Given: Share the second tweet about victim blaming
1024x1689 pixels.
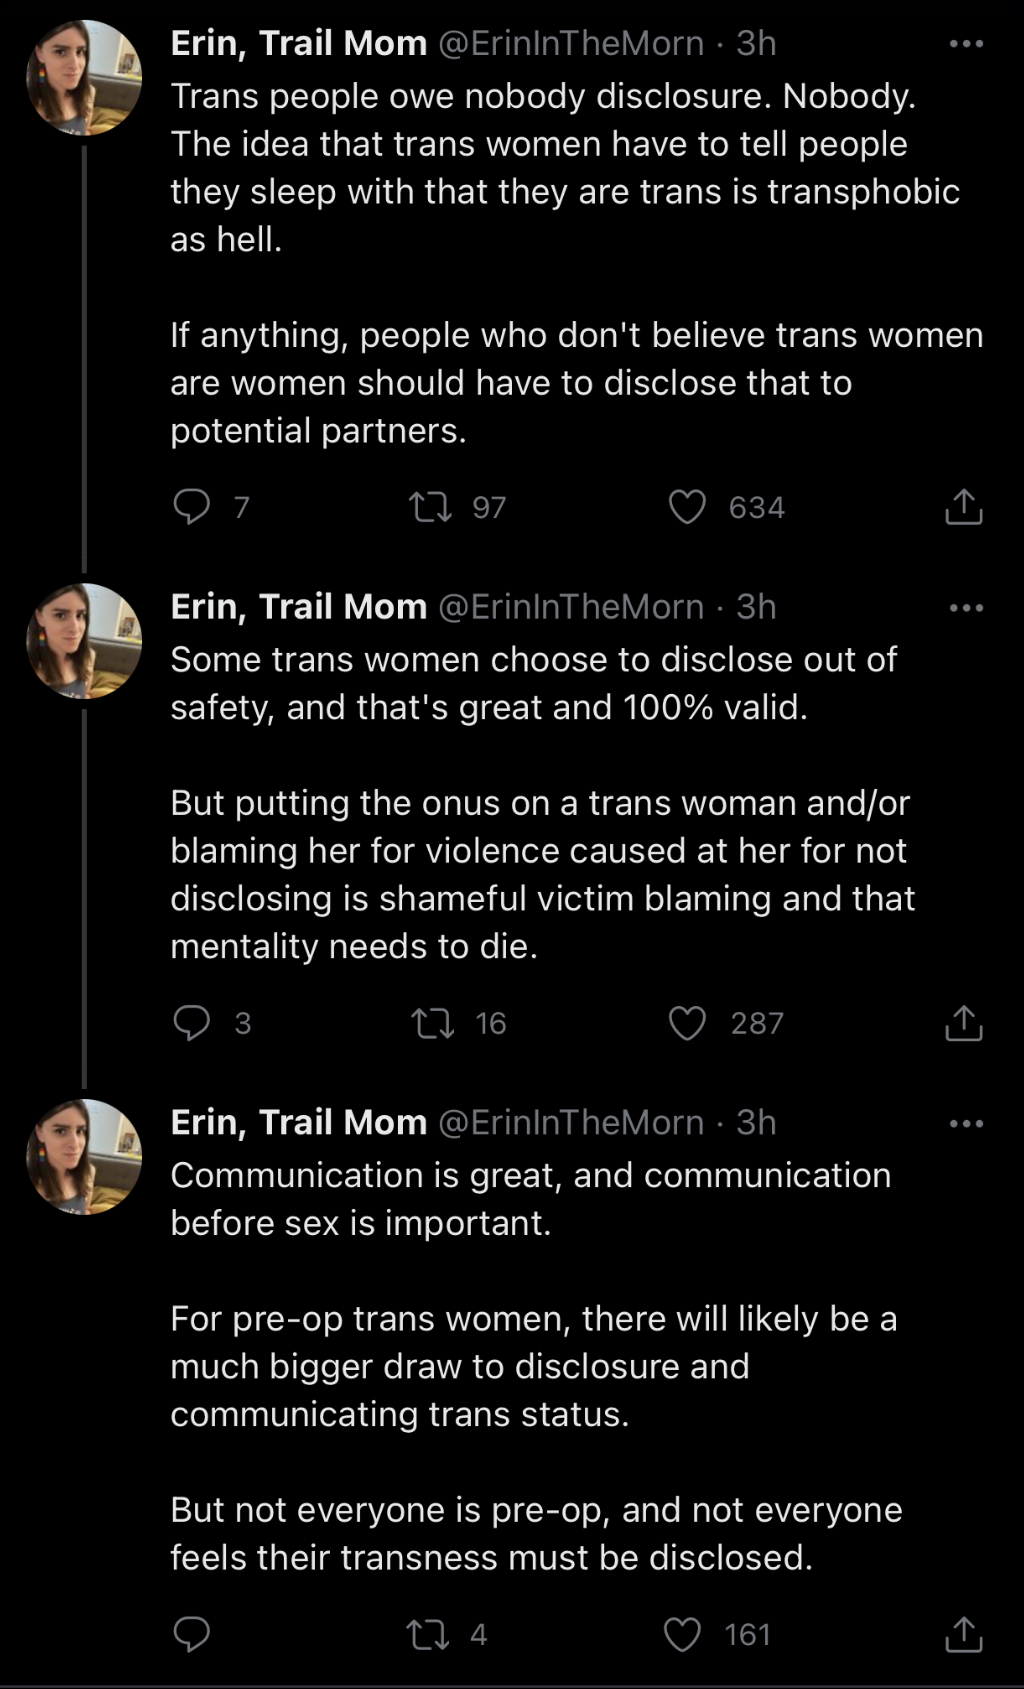Looking at the screenshot, I should click(964, 1022).
